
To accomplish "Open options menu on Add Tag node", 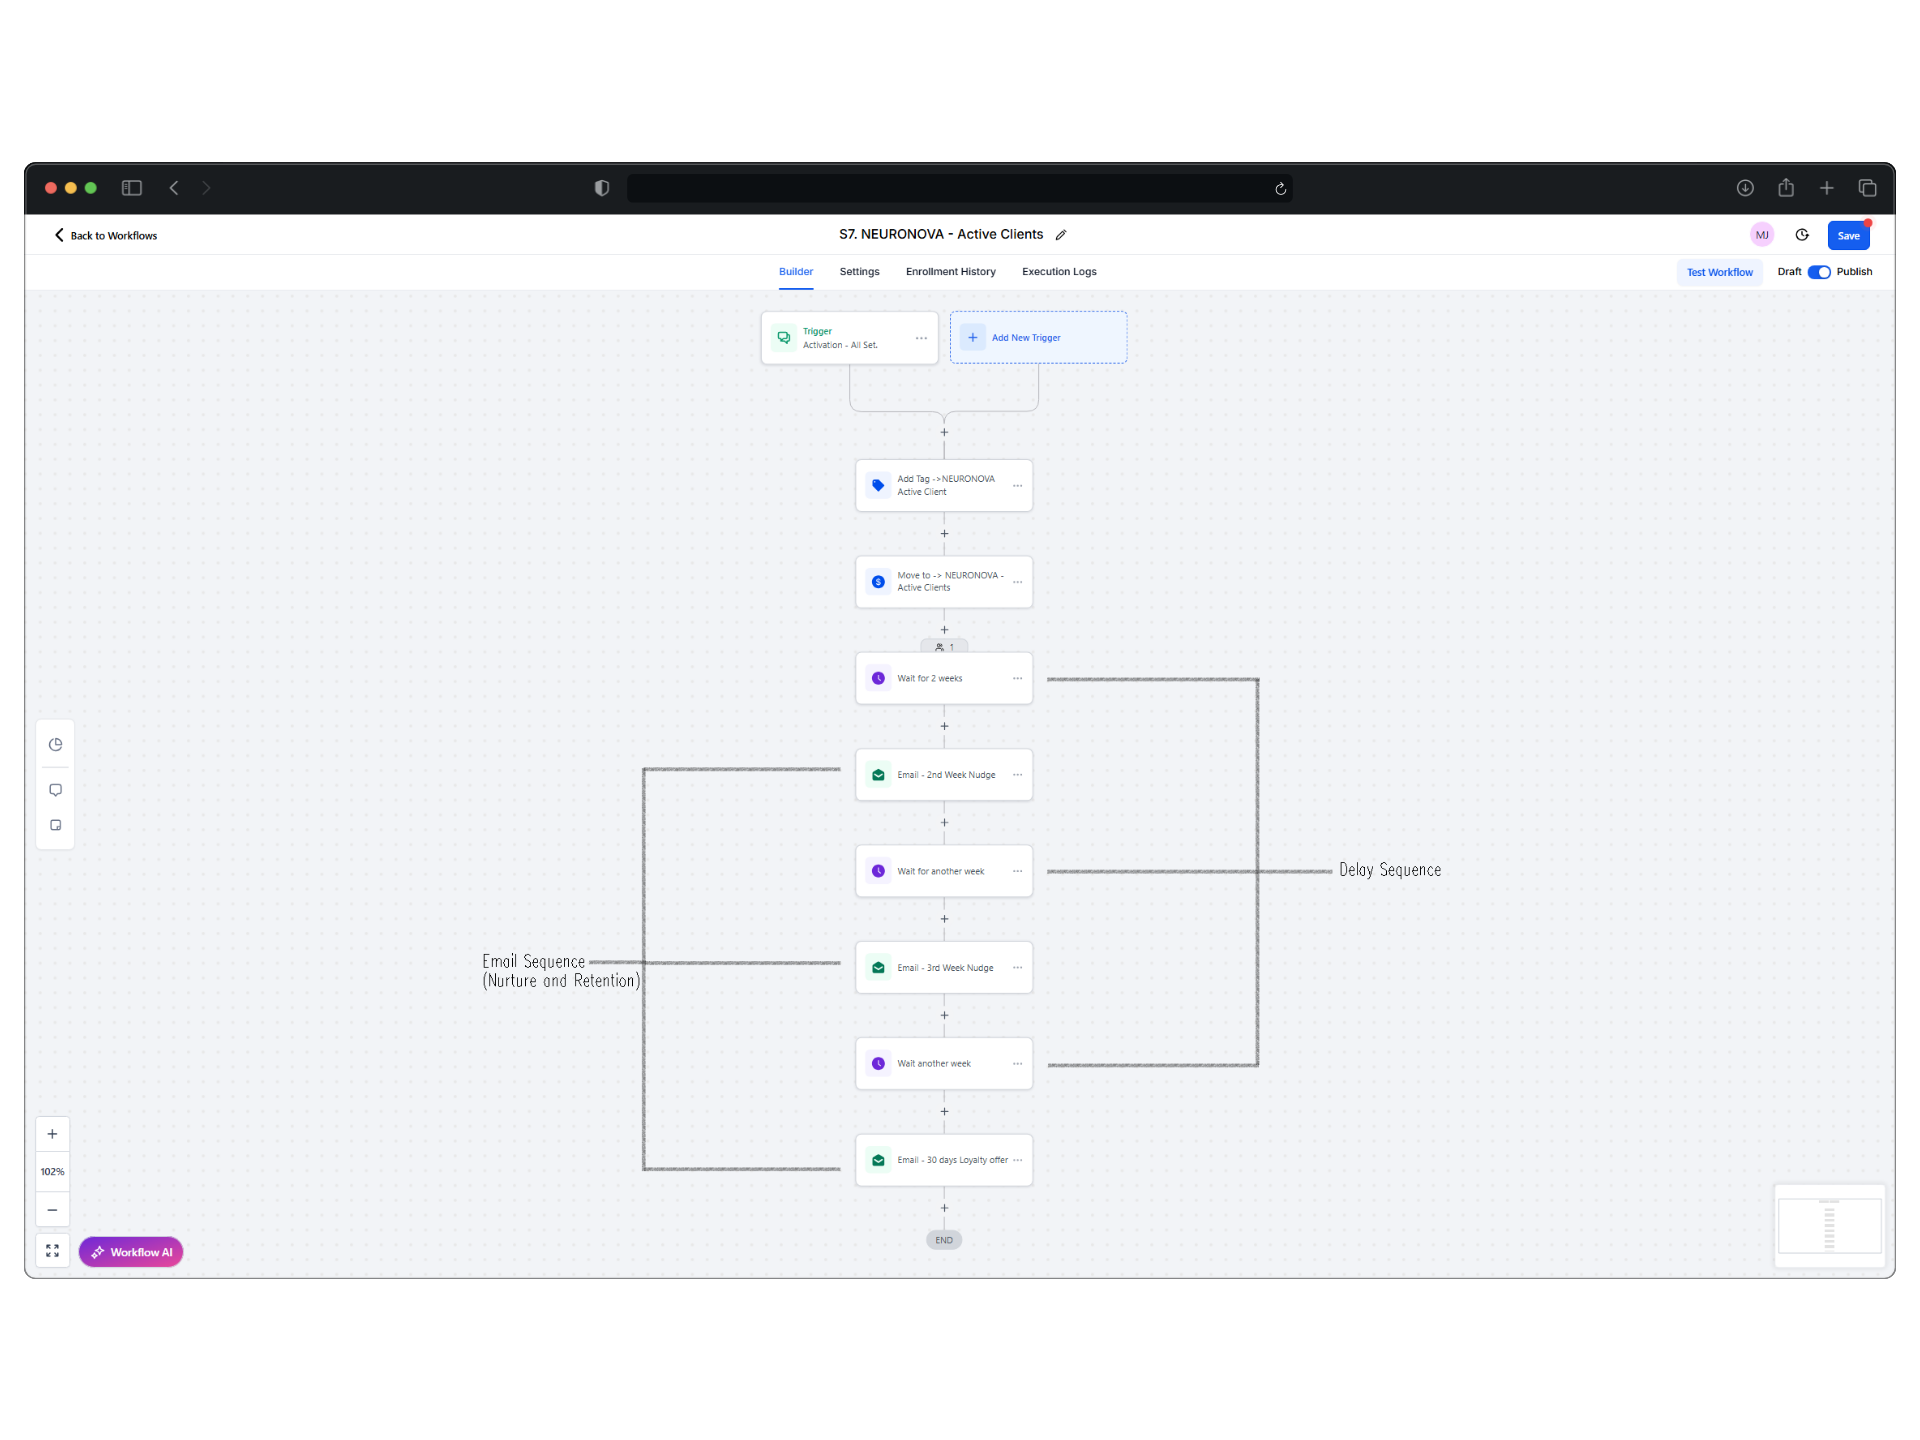I will 1017,486.
